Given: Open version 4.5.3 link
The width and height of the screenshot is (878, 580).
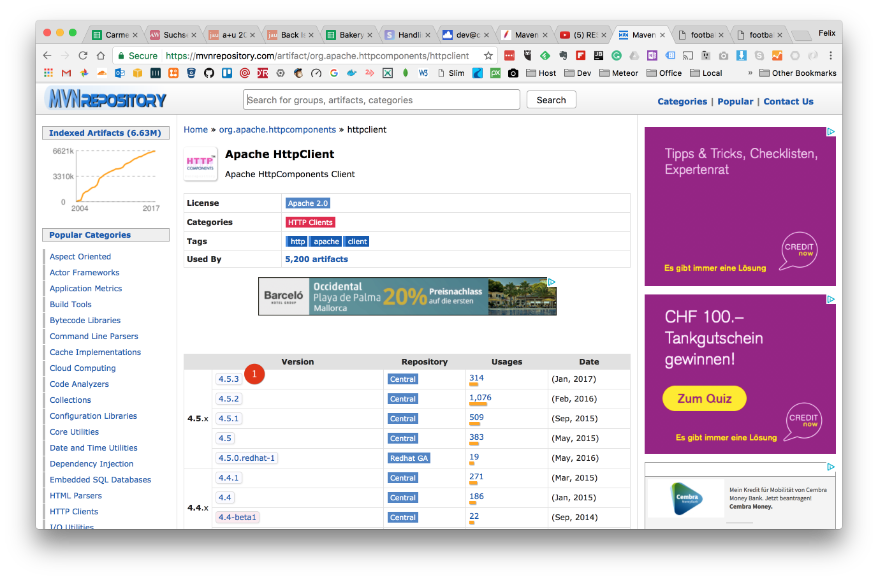Looking at the screenshot, I should pos(229,379).
